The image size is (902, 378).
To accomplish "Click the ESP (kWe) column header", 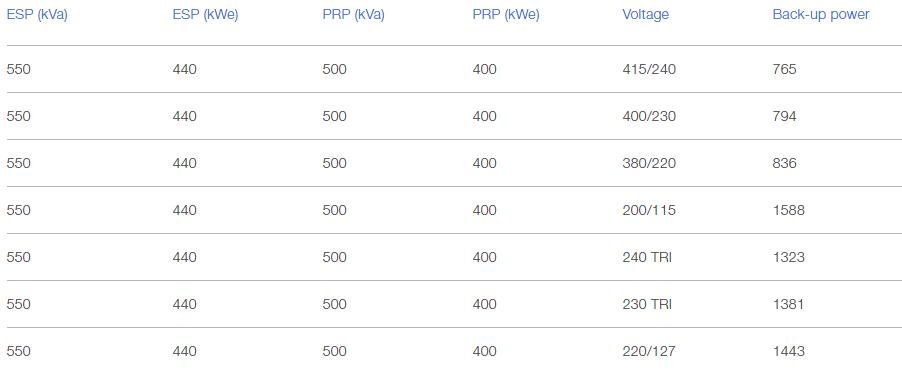I will click(205, 15).
